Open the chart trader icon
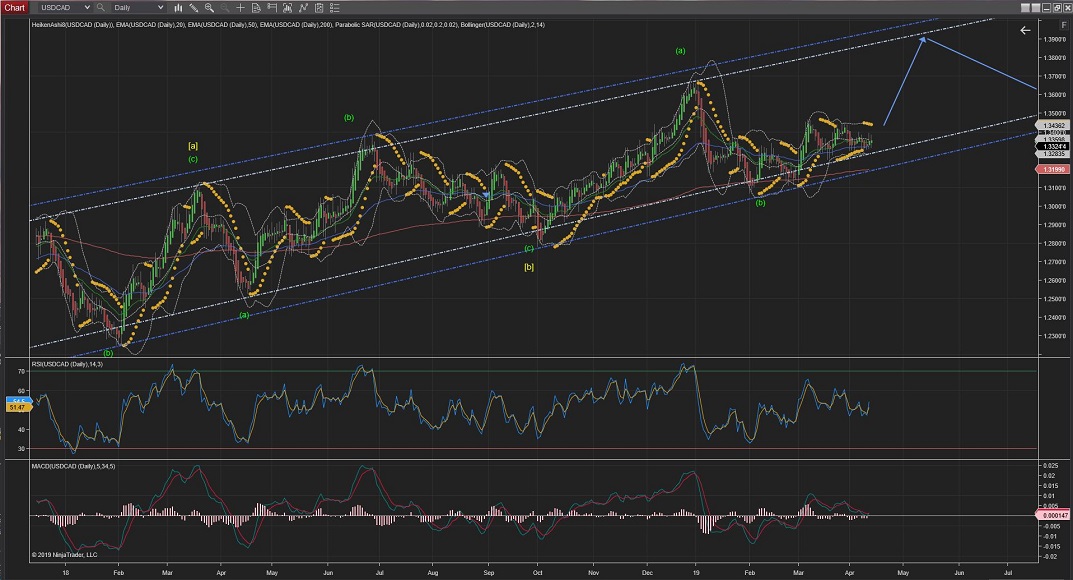Viewport: 1073px width, 580px height. point(272,8)
